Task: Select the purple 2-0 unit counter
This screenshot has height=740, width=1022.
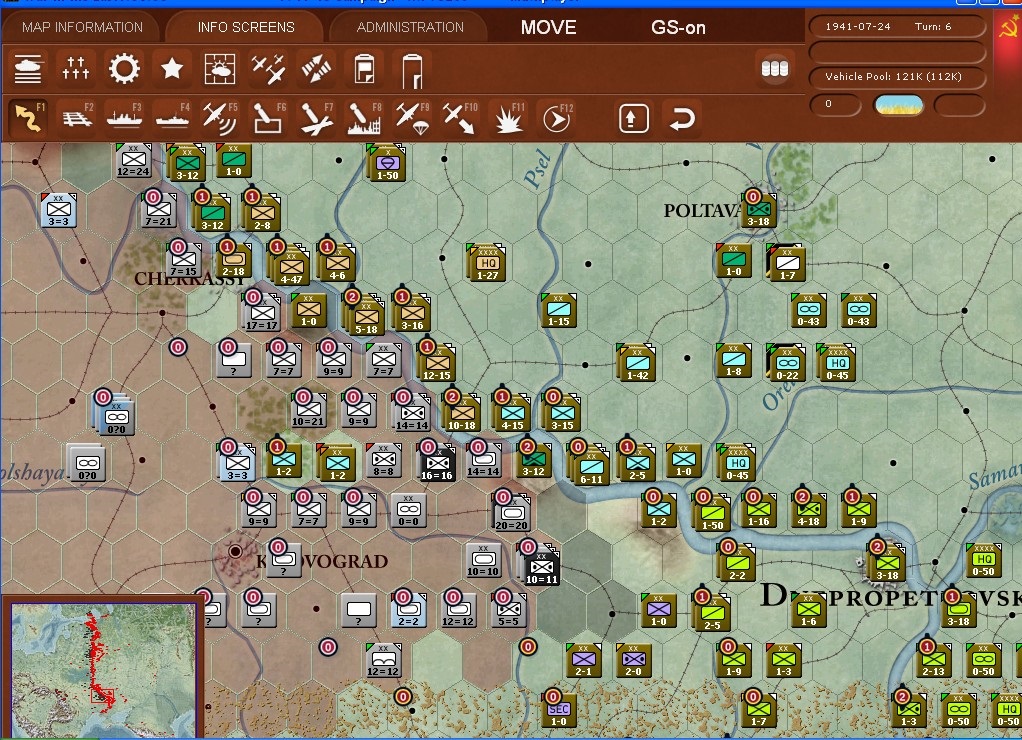Action: coord(634,660)
